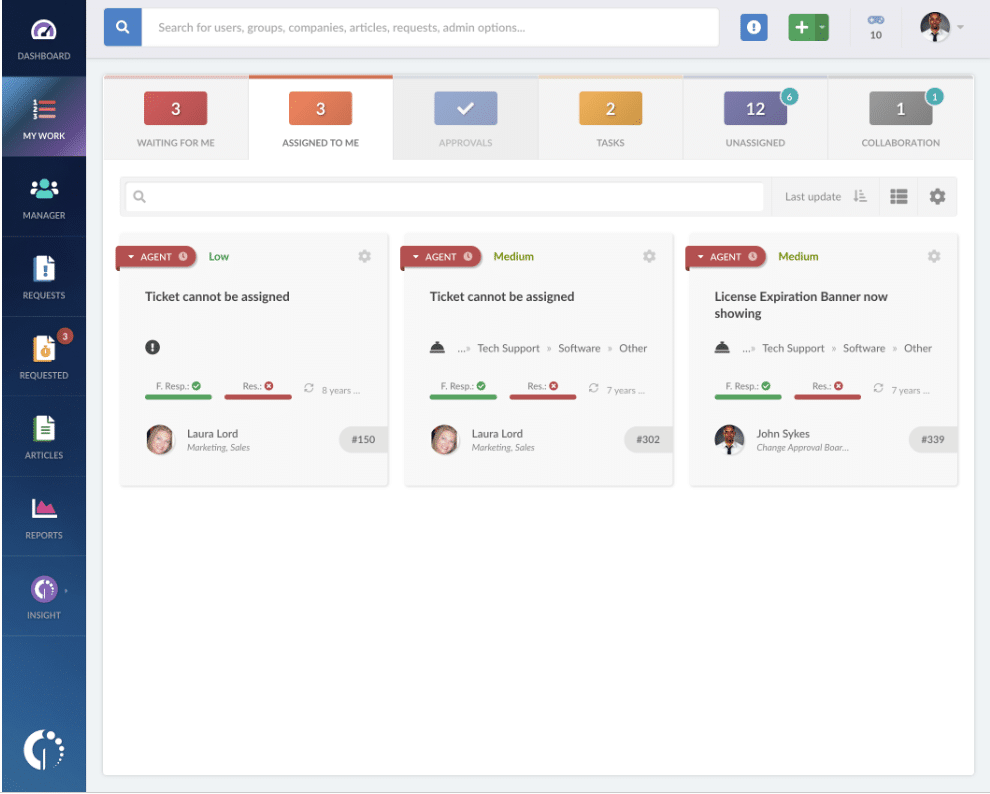Expand the green create button's dropdown arrow
The height and width of the screenshot is (794, 990).
pos(822,27)
